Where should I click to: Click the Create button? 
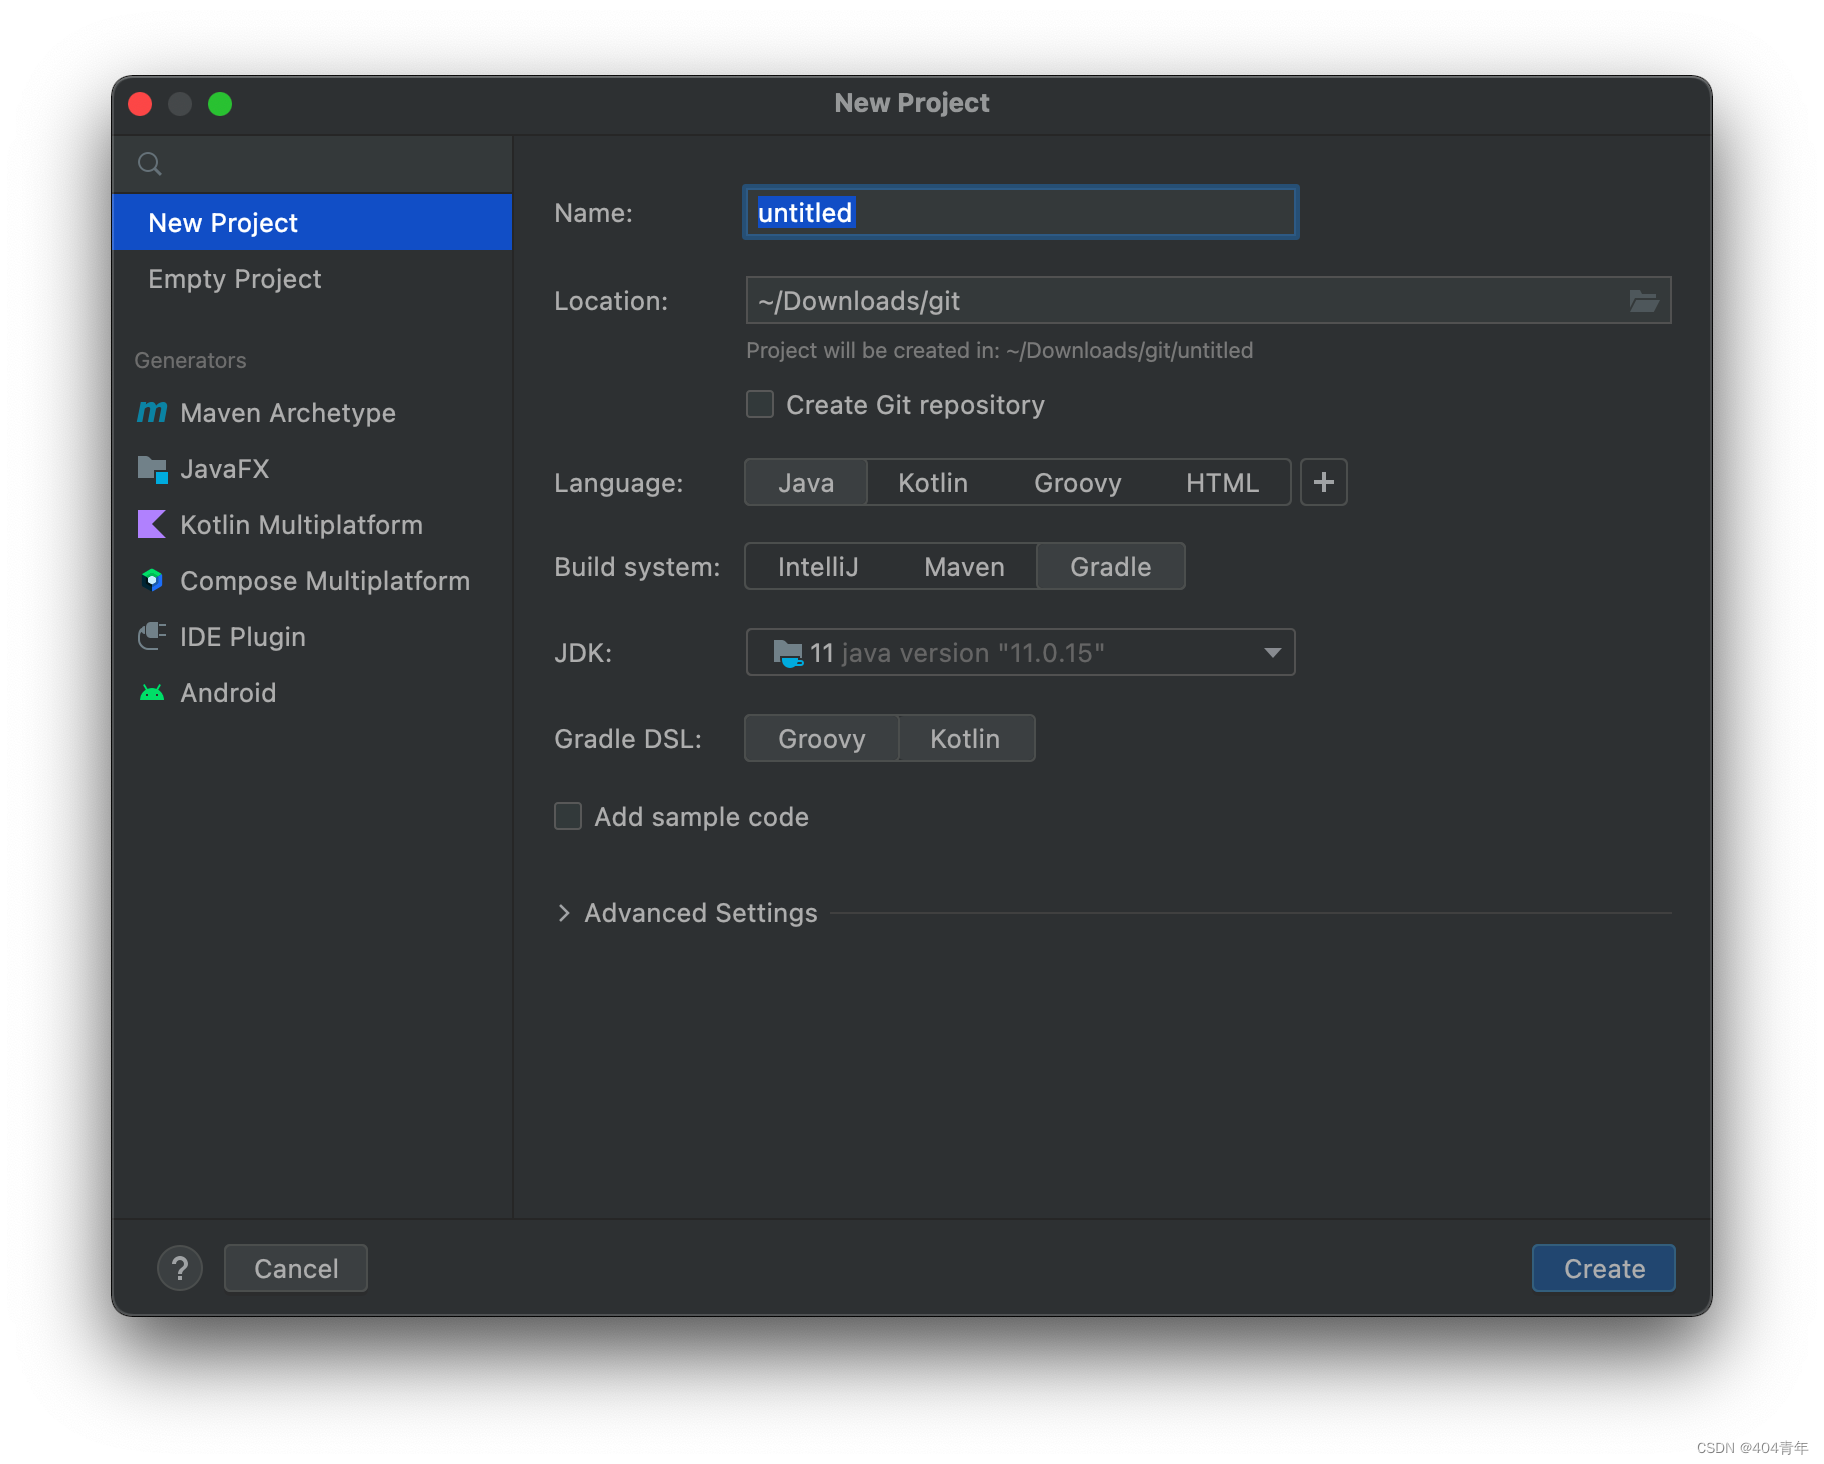tap(1603, 1268)
